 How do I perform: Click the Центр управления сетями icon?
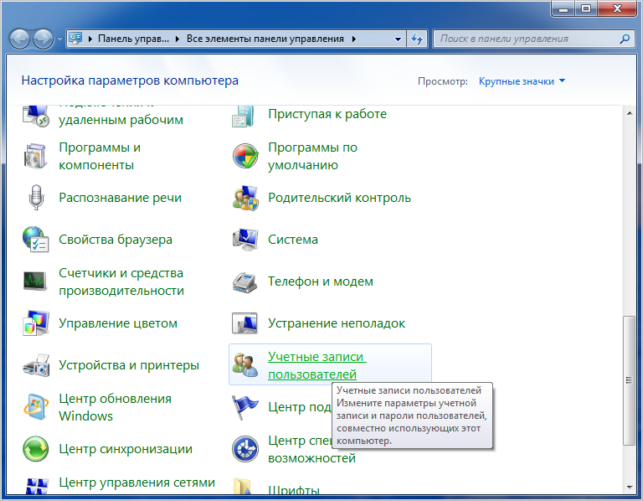pos(36,485)
